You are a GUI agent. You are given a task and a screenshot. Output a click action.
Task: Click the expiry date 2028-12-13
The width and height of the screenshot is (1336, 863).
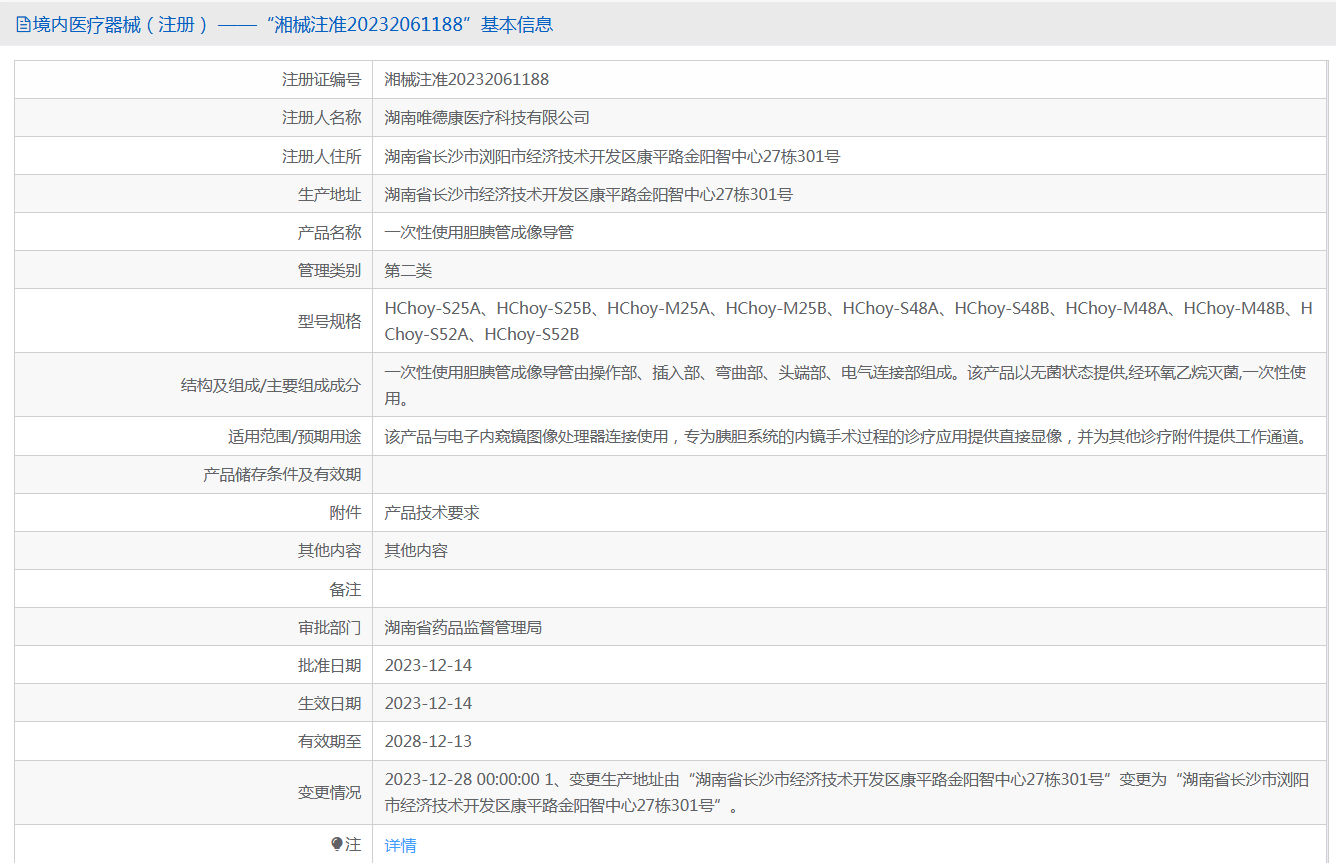pos(428,742)
